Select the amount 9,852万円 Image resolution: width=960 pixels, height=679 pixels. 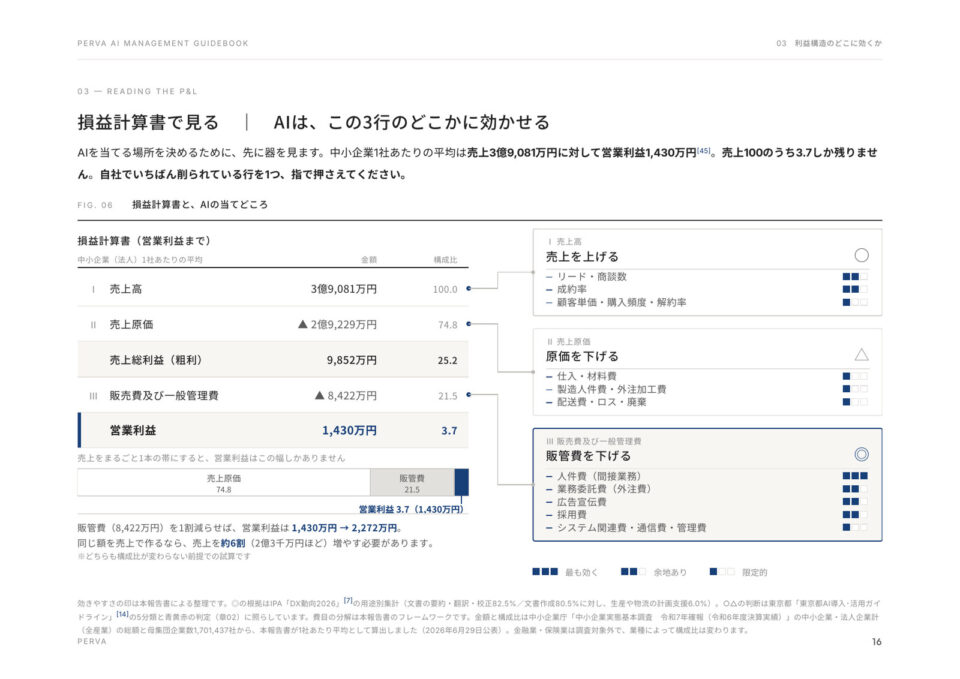coord(351,360)
